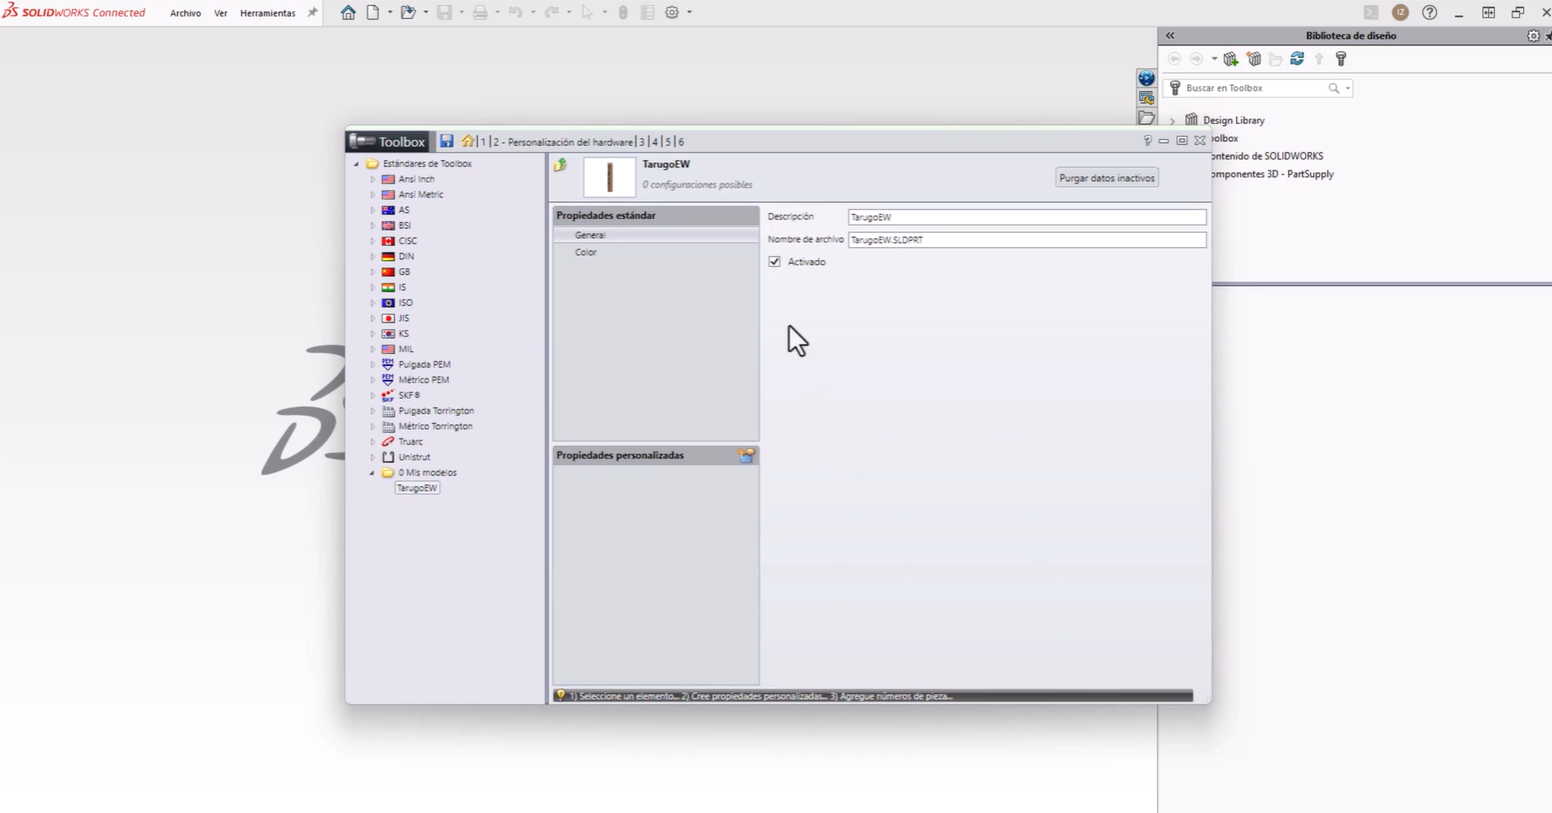Viewport: 1552px width, 813px height.
Task: Select TarugoEW under Mis modelos
Action: [x=417, y=488]
